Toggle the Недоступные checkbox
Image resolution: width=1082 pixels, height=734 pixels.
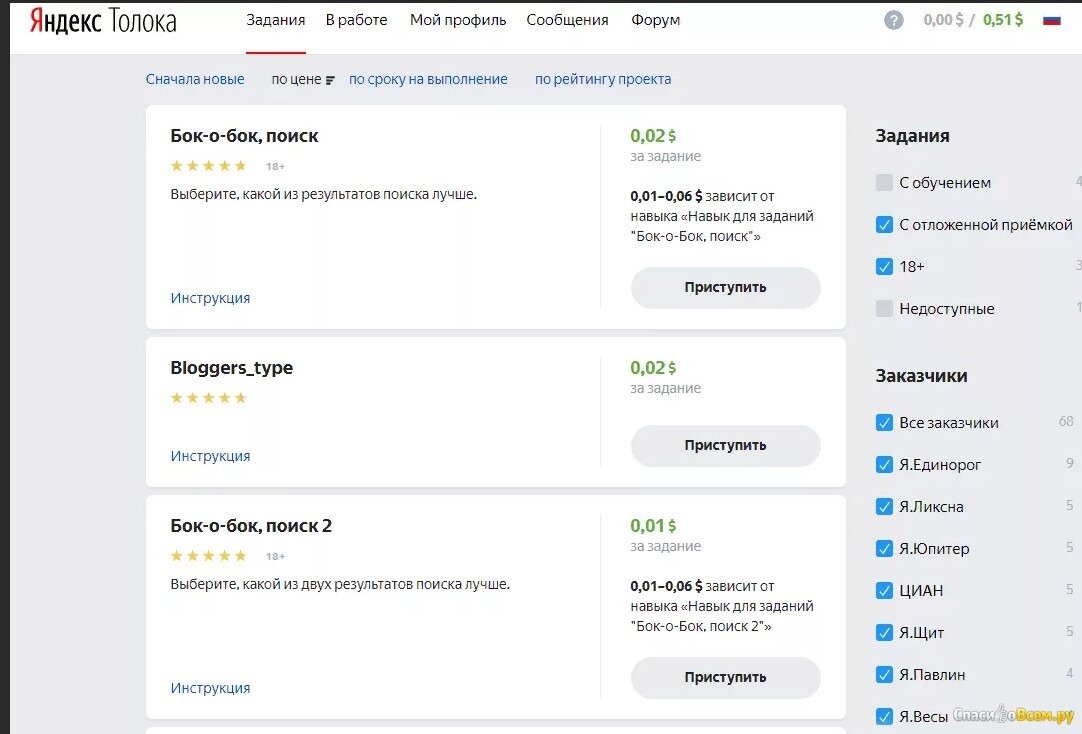coord(884,309)
